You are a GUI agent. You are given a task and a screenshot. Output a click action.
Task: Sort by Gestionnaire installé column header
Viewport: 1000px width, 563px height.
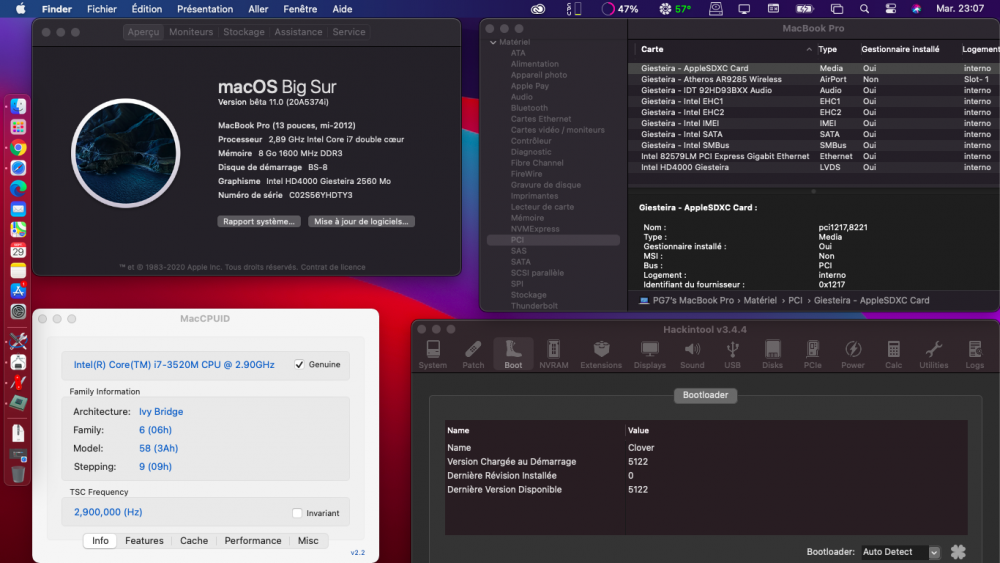click(x=900, y=49)
